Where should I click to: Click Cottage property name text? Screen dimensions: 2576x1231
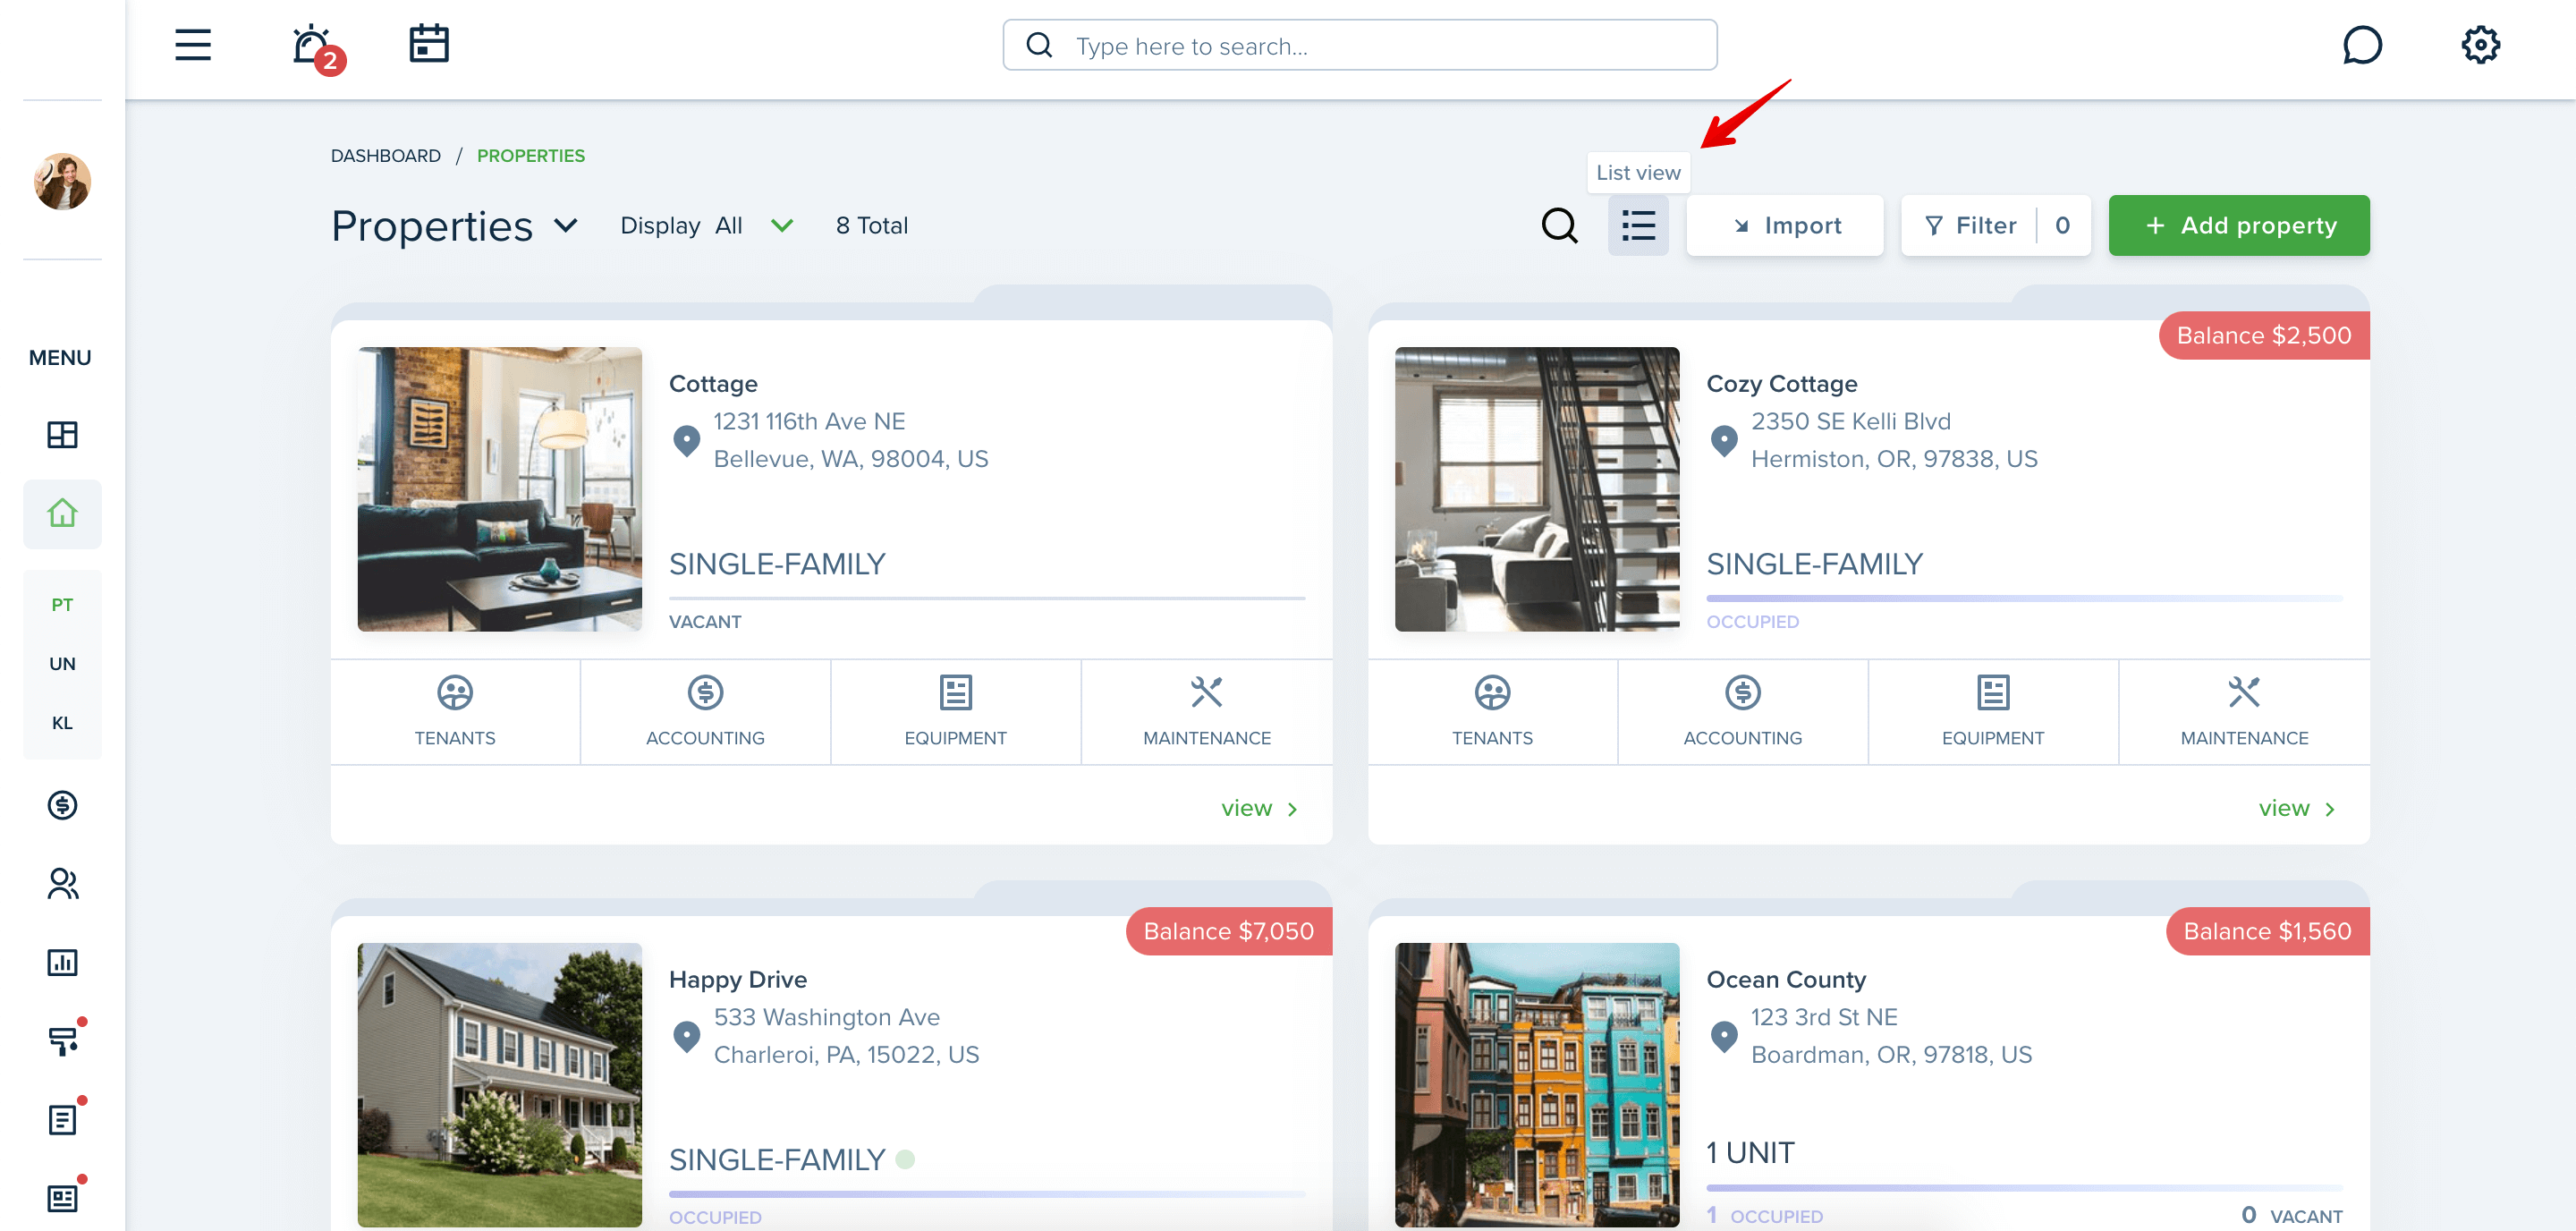[713, 384]
